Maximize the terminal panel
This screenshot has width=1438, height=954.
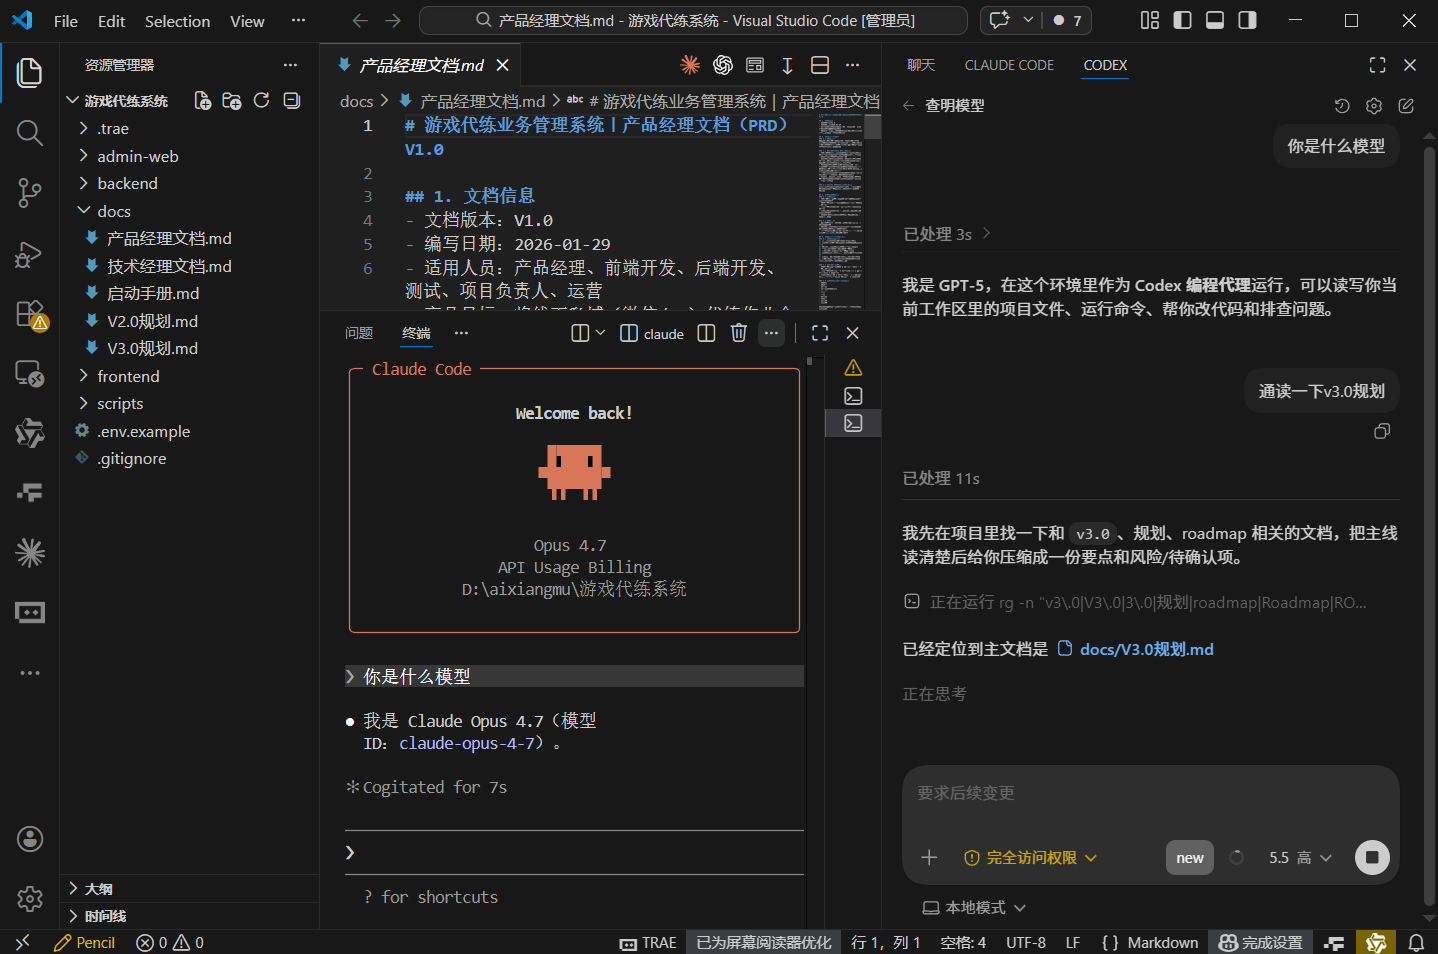(x=820, y=333)
